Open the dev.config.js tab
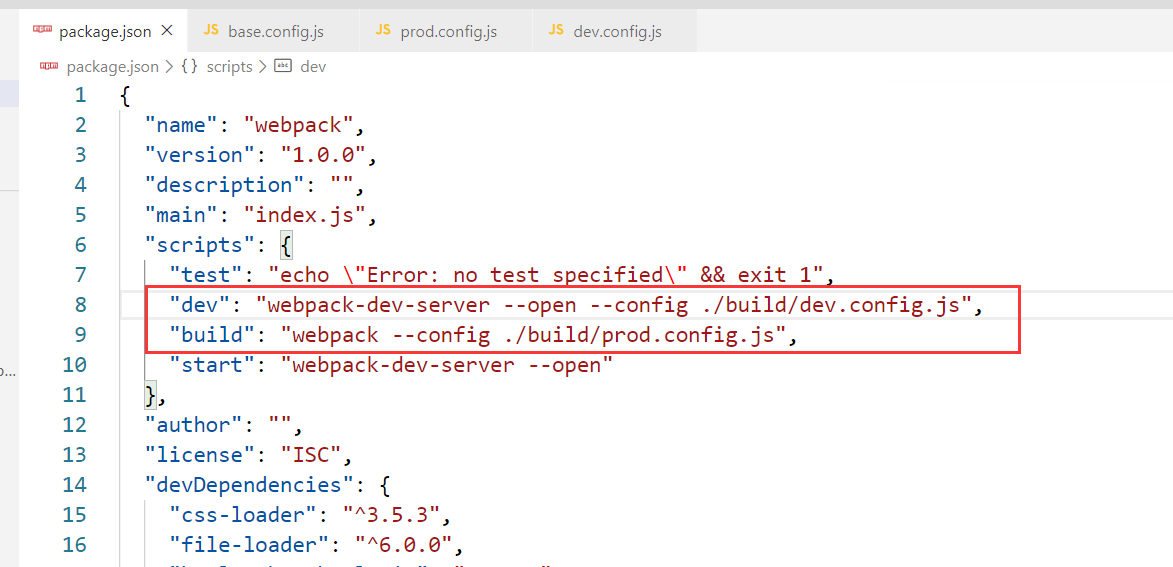Image resolution: width=1173 pixels, height=567 pixels. pyautogui.click(x=615, y=31)
